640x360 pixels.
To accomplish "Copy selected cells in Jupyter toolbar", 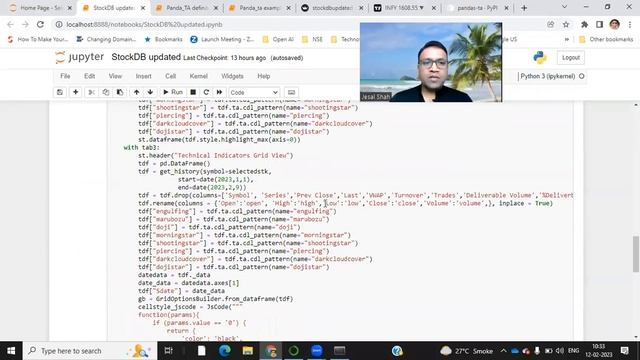I will pyautogui.click(x=106, y=92).
